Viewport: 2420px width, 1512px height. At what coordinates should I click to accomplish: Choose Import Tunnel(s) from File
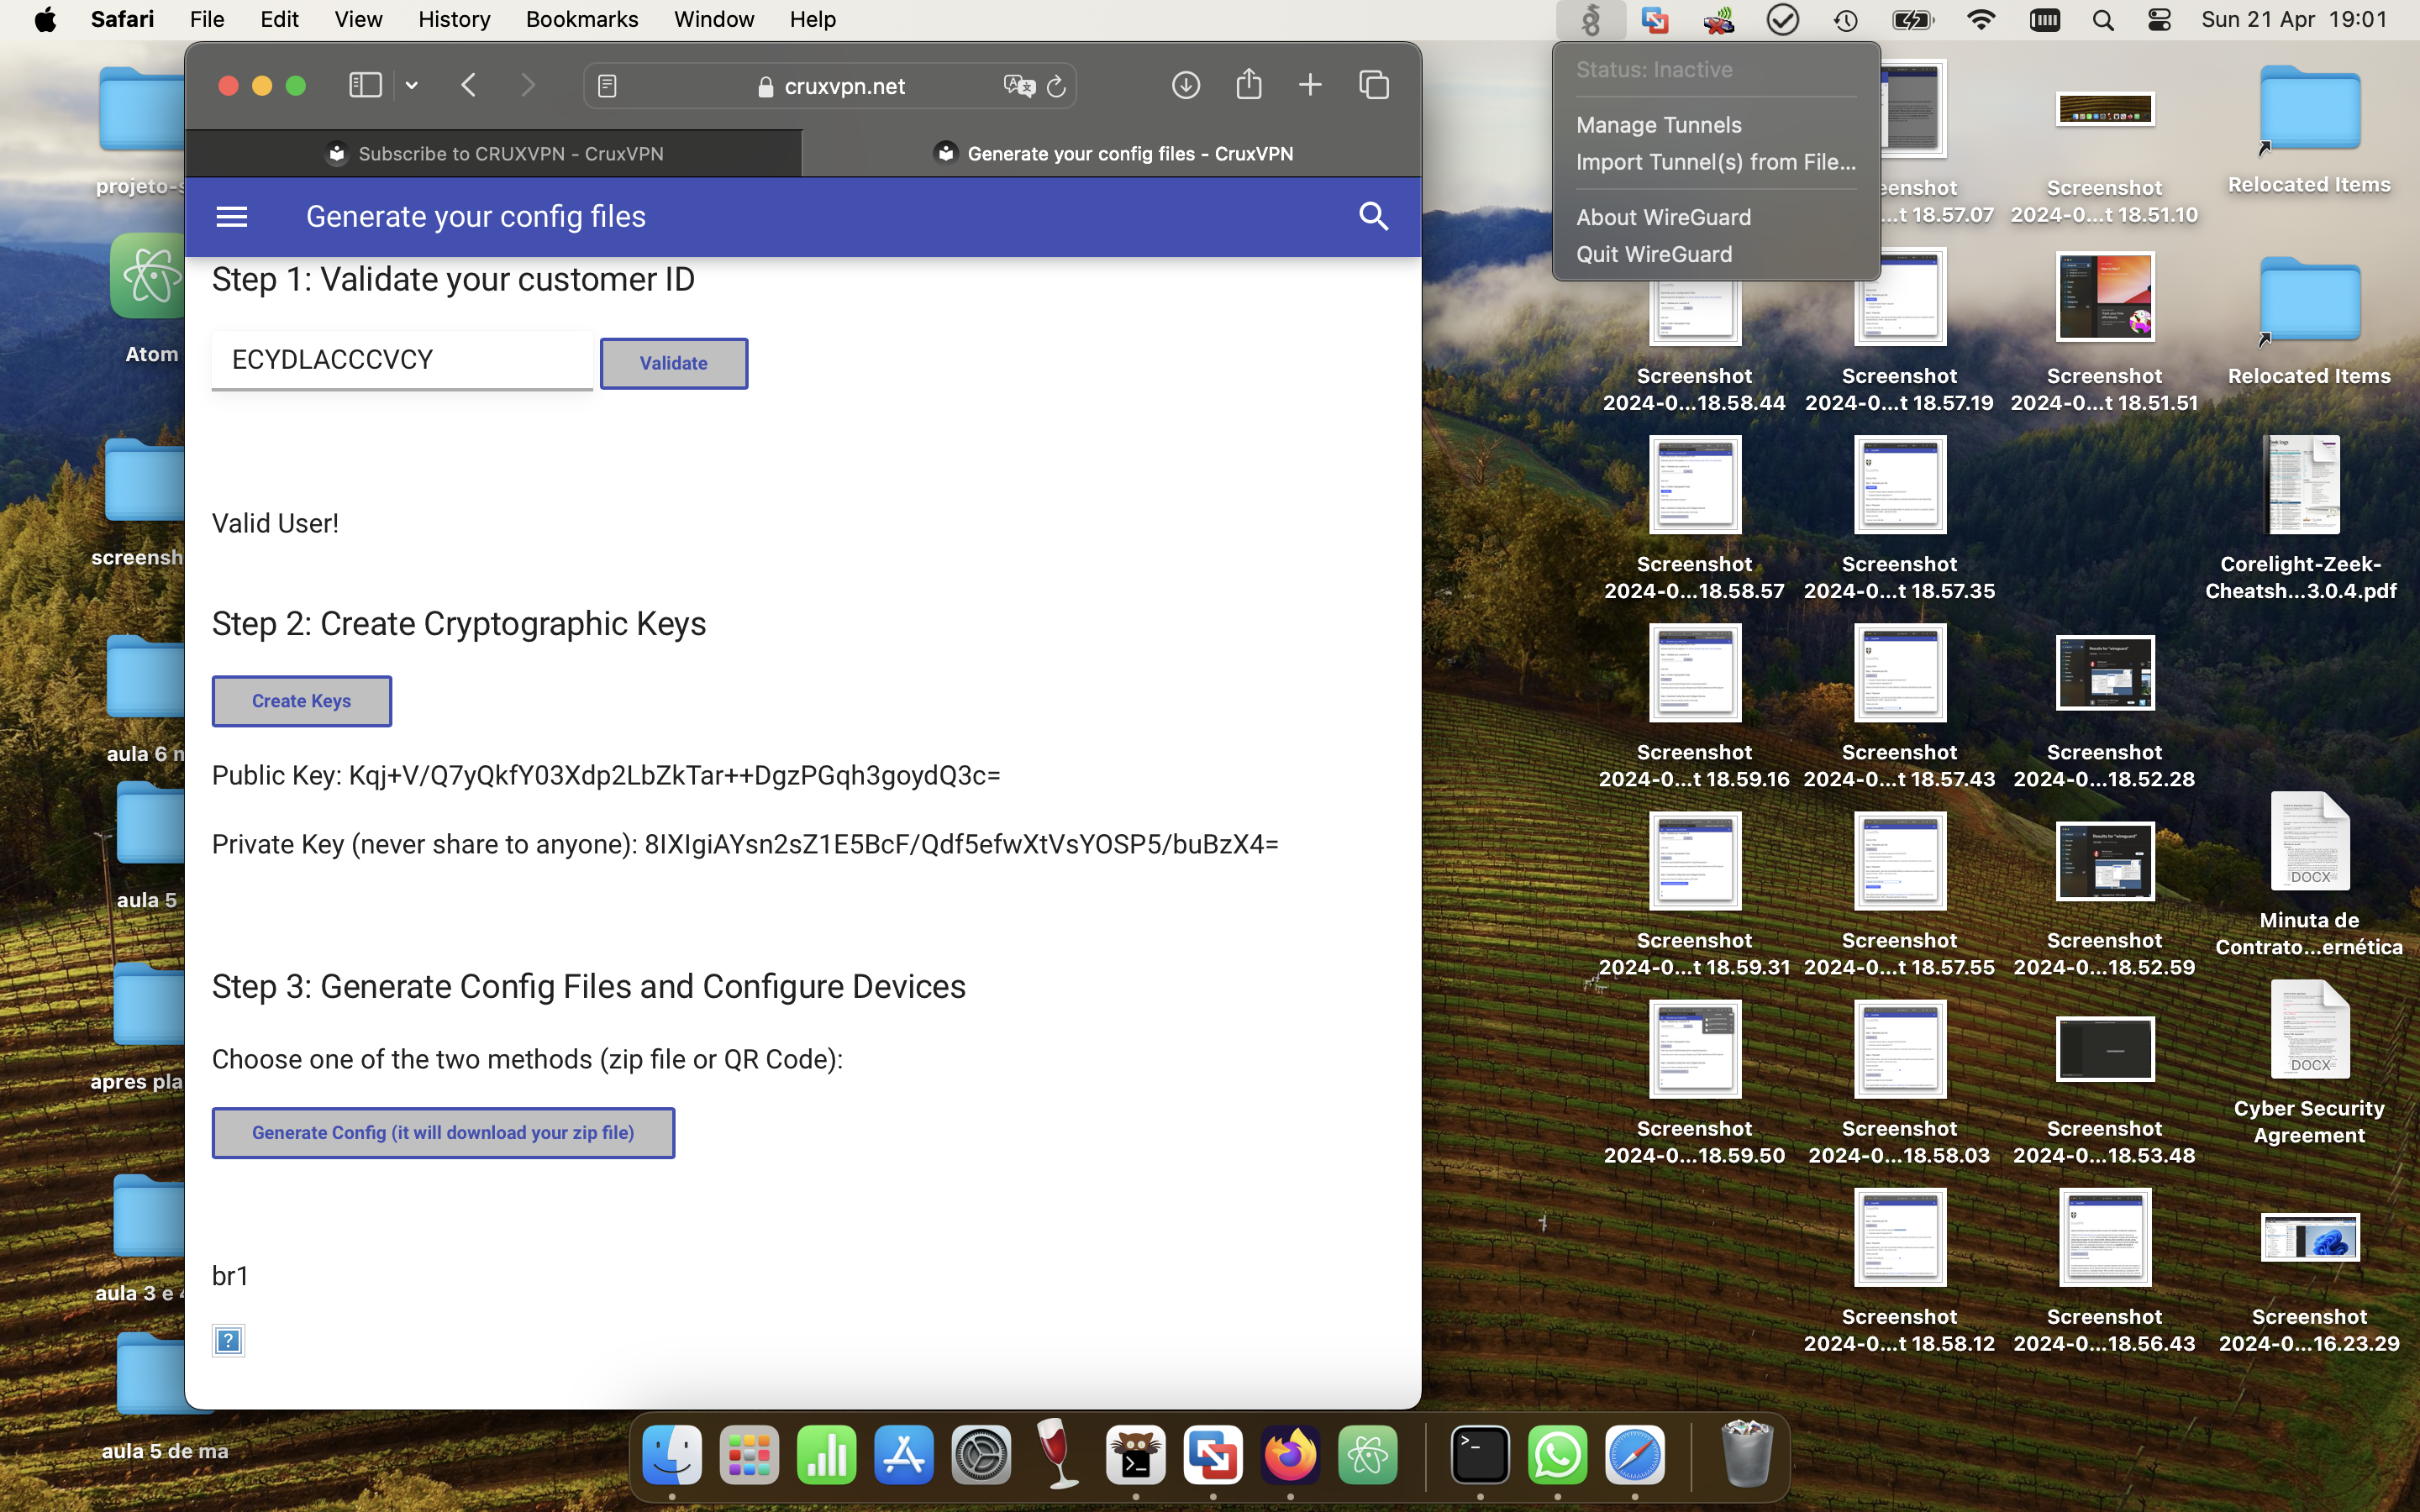1715,162
